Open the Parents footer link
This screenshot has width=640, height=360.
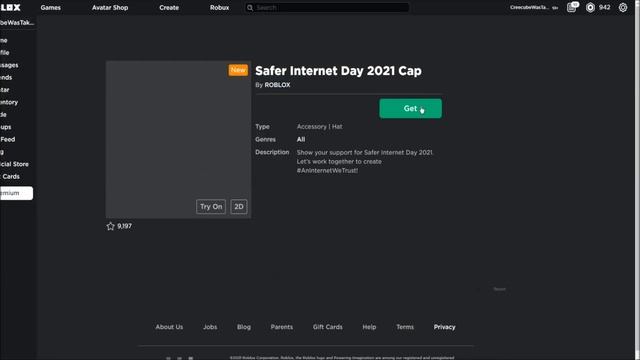282,327
